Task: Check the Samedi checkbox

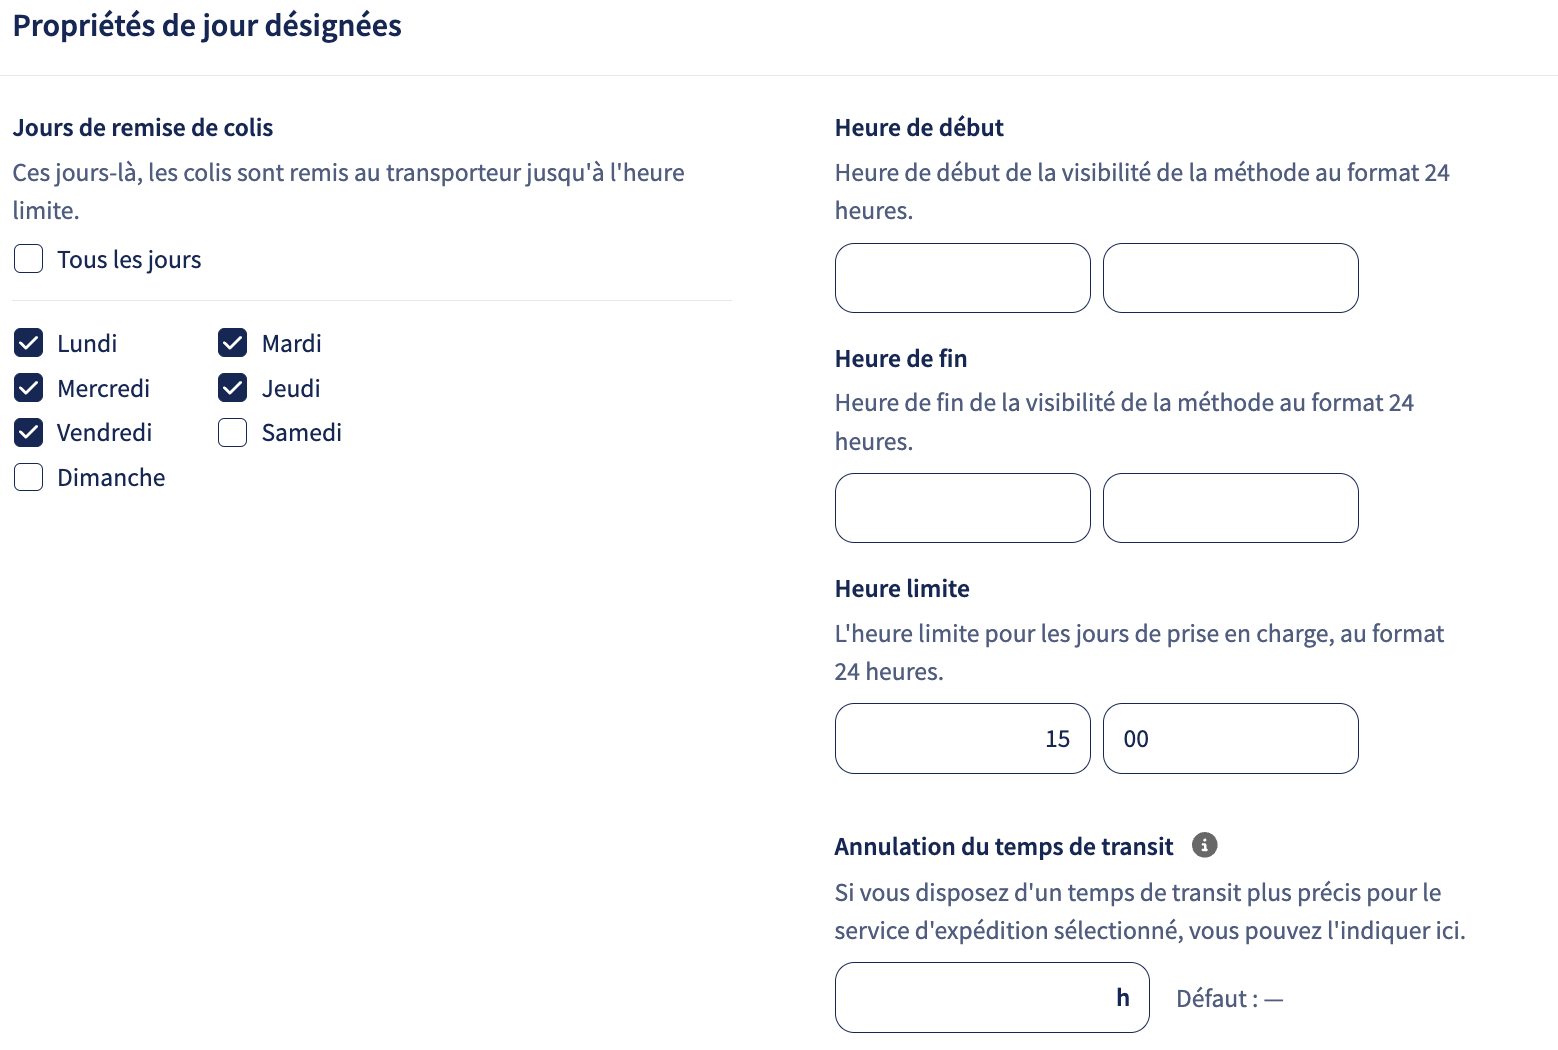Action: pyautogui.click(x=233, y=432)
